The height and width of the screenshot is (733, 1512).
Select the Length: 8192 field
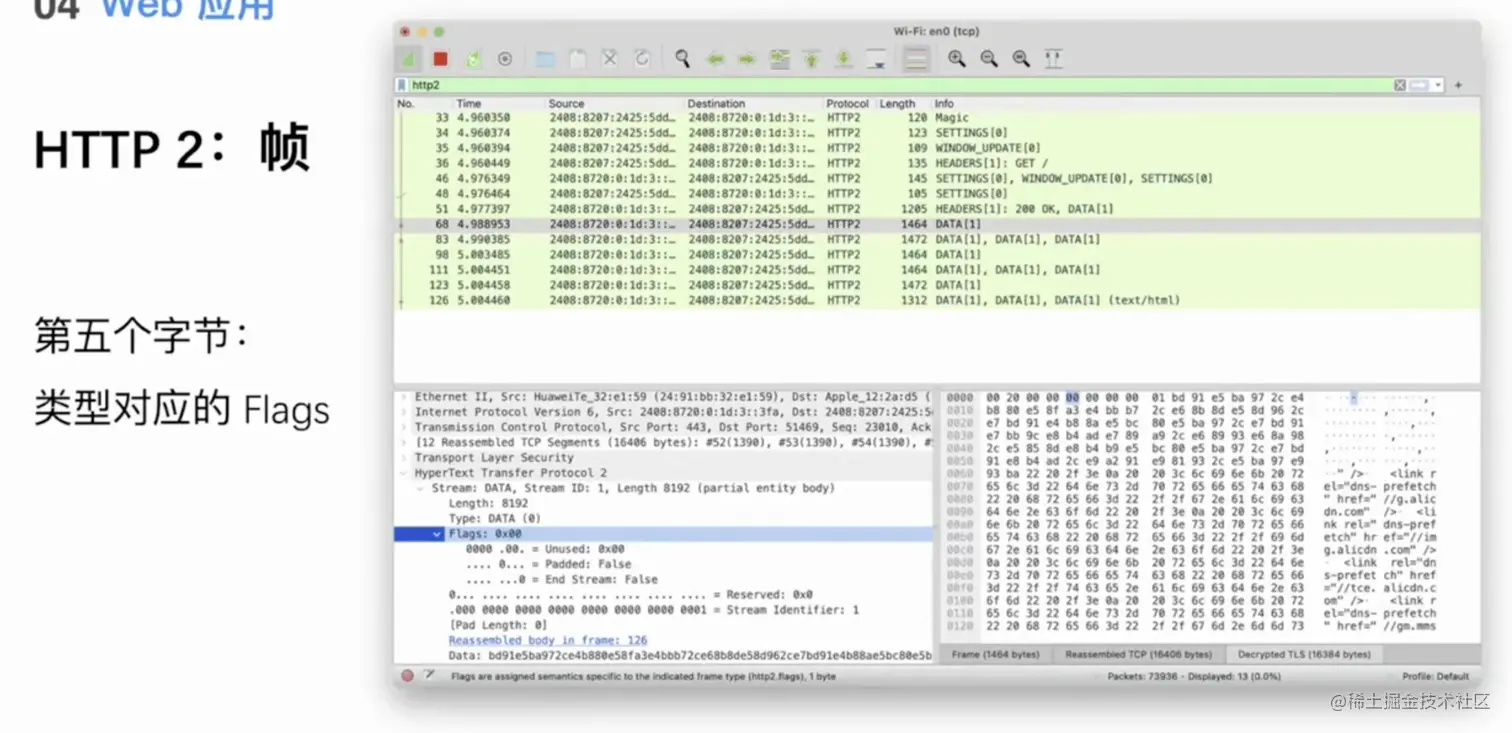click(x=488, y=503)
